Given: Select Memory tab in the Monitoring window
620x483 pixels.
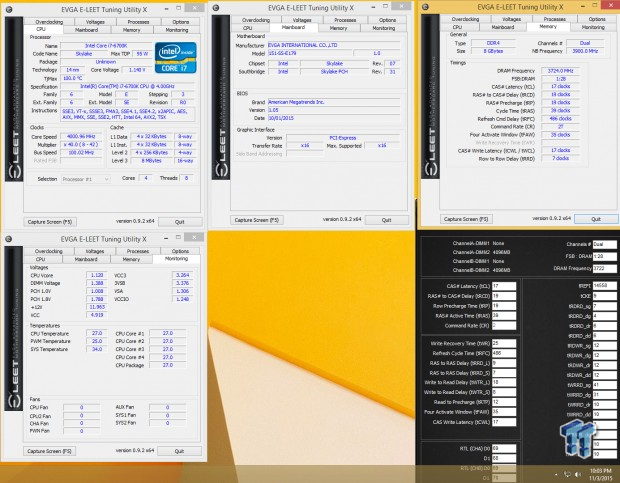Looking at the screenshot, I should tap(131, 259).
